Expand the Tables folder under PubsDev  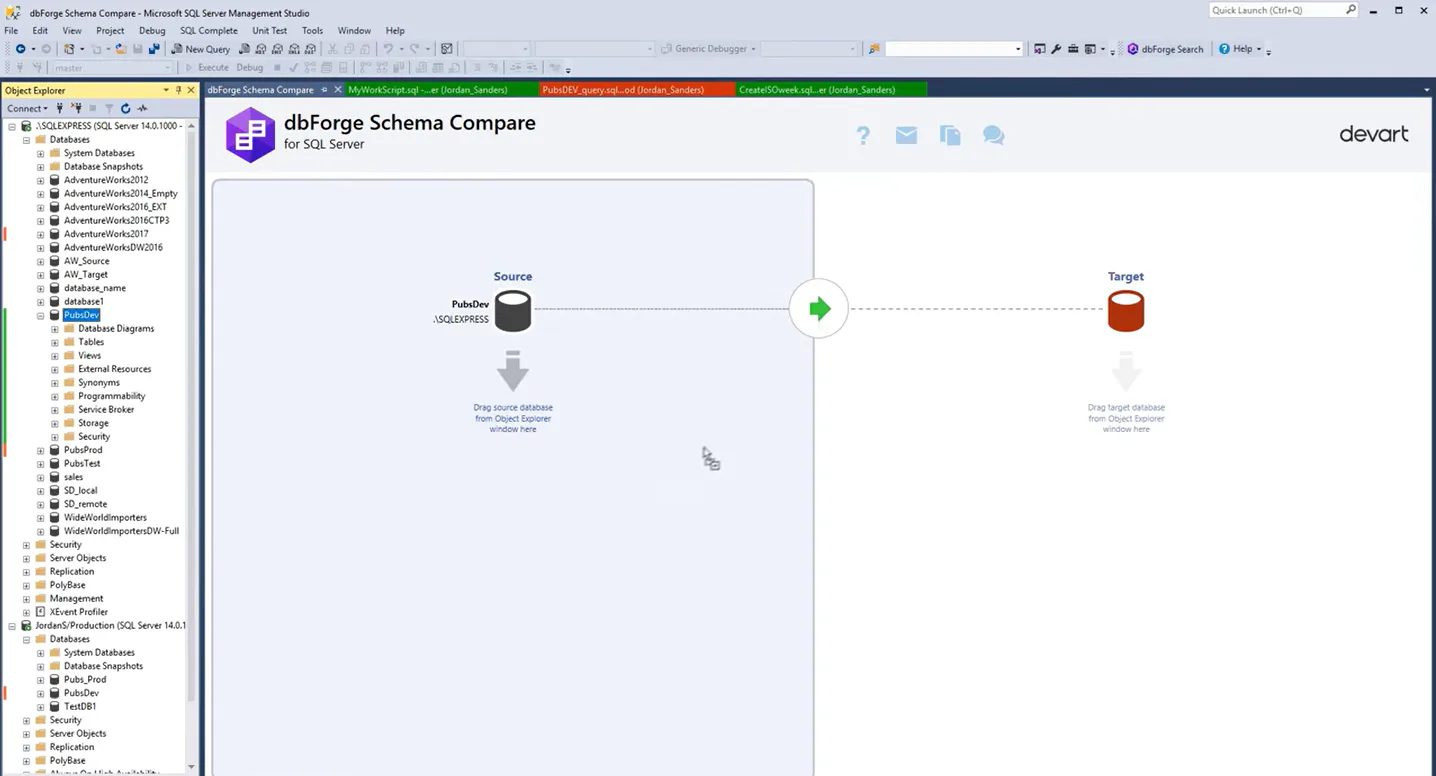55,342
